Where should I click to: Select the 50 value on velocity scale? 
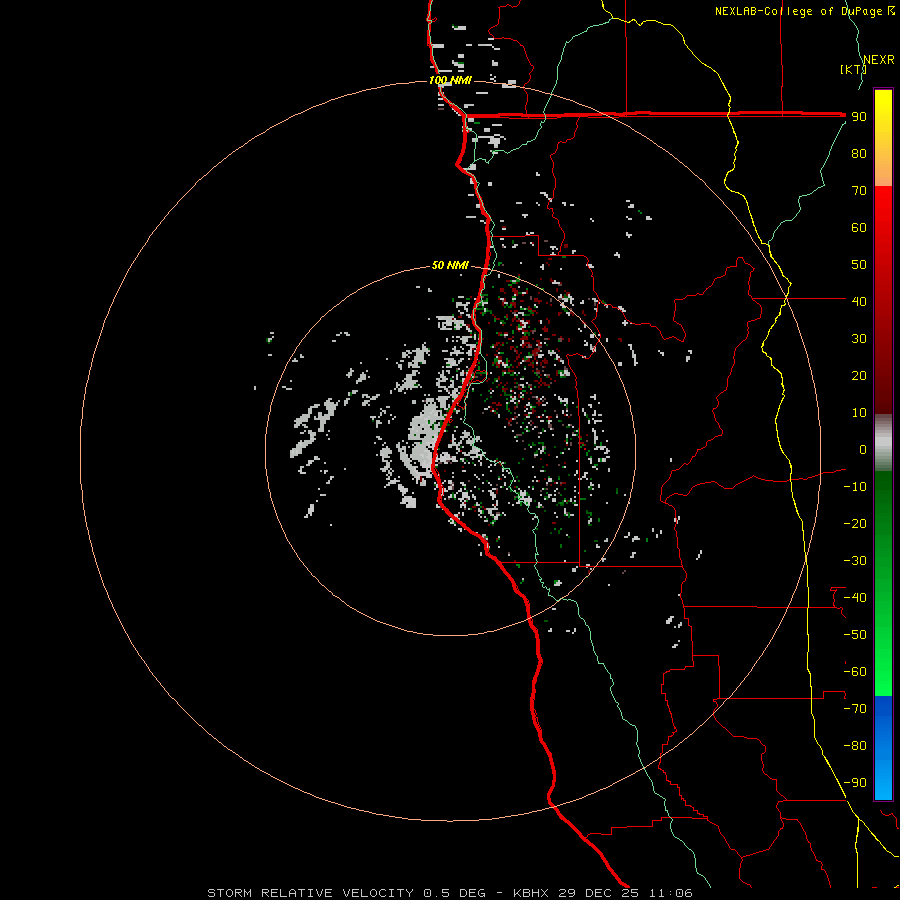tap(859, 265)
